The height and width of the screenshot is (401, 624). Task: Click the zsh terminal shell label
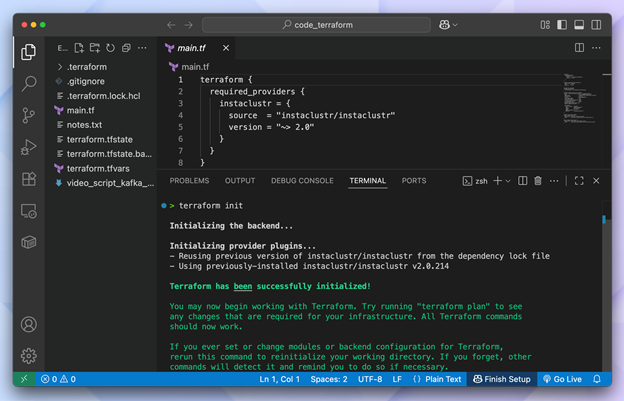pos(475,181)
